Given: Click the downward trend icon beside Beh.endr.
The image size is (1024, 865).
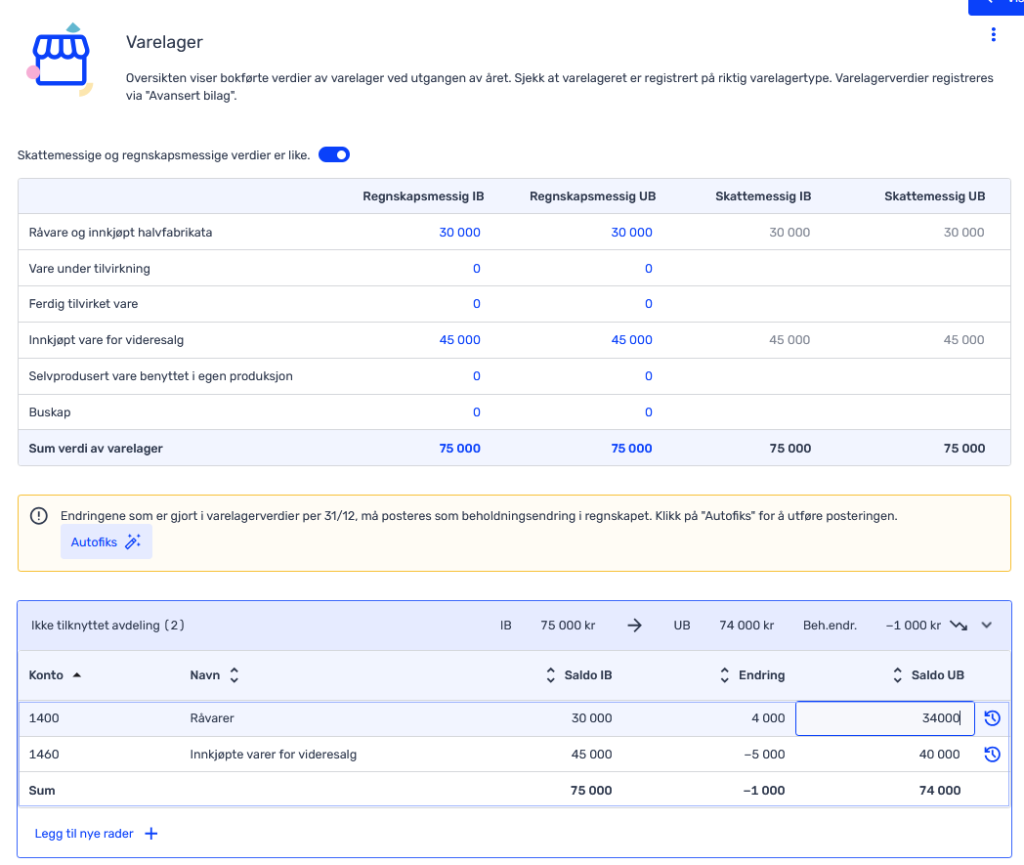Looking at the screenshot, I should tap(958, 625).
